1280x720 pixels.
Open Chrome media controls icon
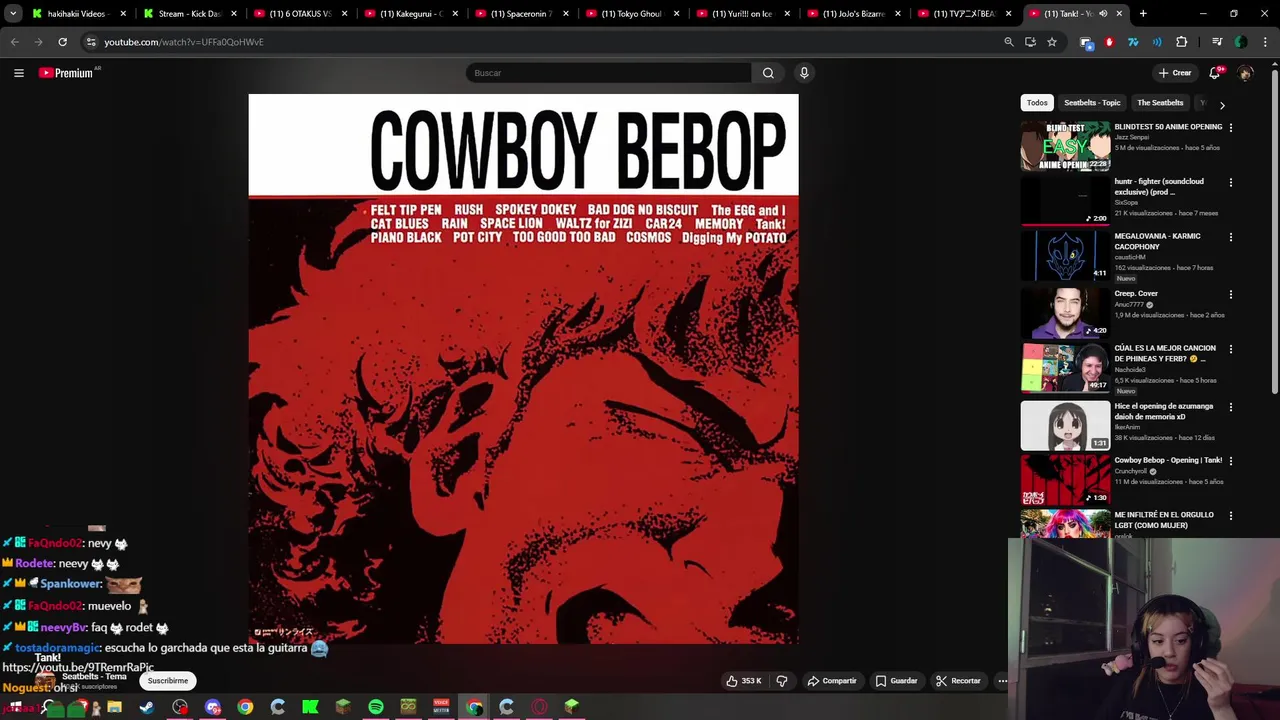tap(1217, 42)
